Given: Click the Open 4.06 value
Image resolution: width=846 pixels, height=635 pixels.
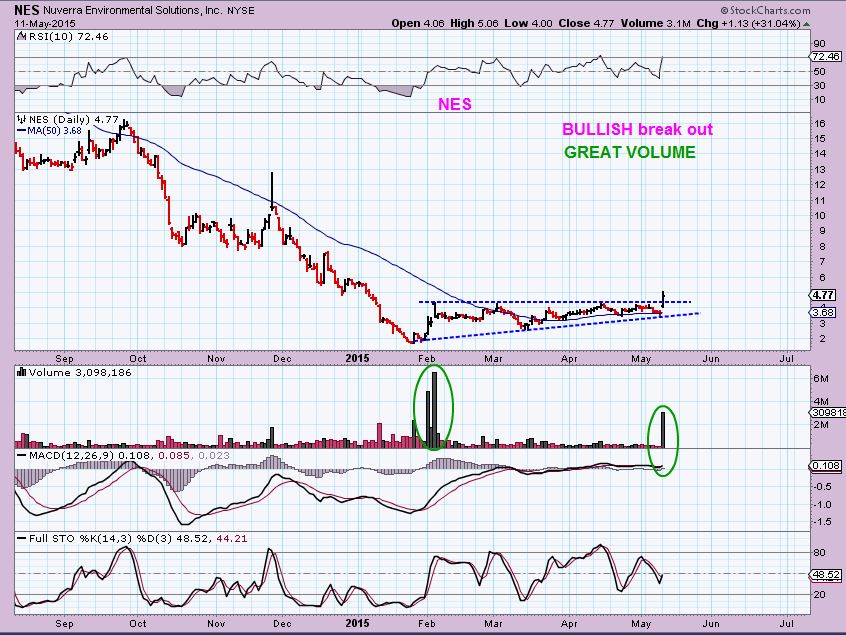Looking at the screenshot, I should (x=418, y=23).
